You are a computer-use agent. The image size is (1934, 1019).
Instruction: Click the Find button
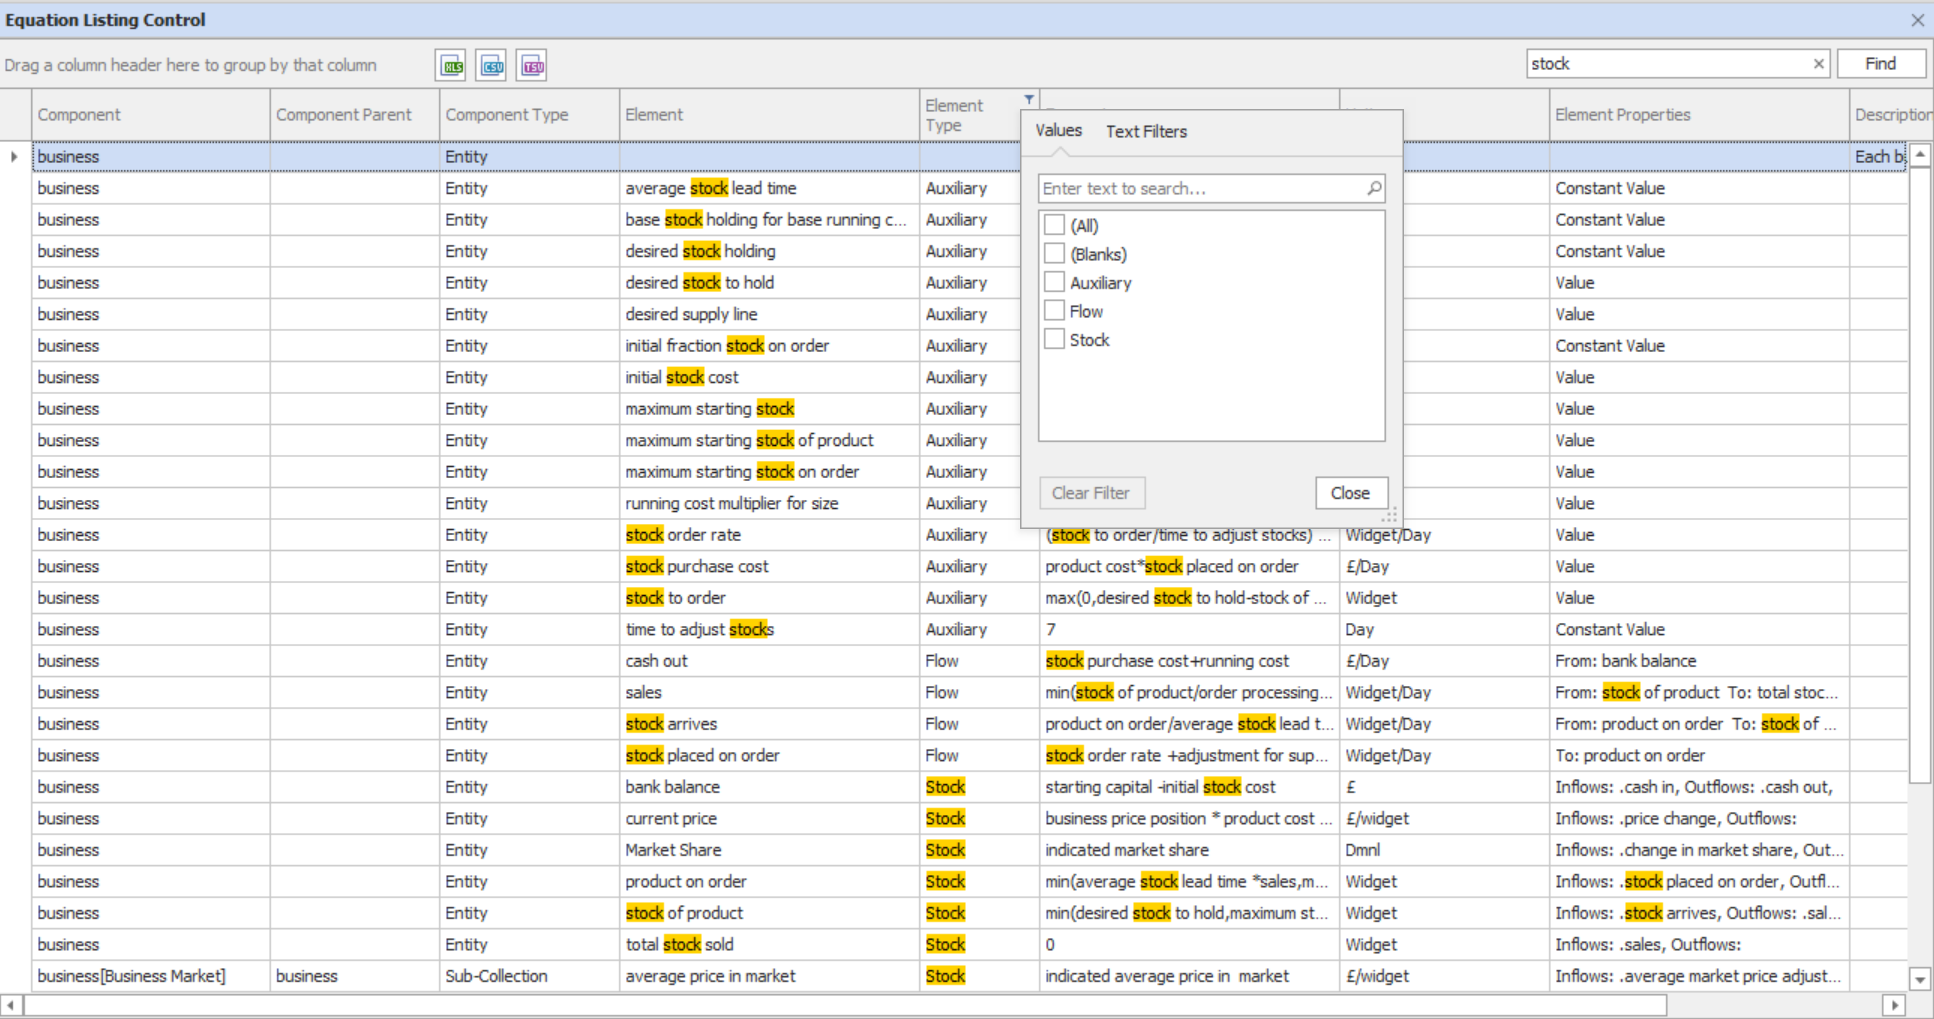coord(1881,64)
